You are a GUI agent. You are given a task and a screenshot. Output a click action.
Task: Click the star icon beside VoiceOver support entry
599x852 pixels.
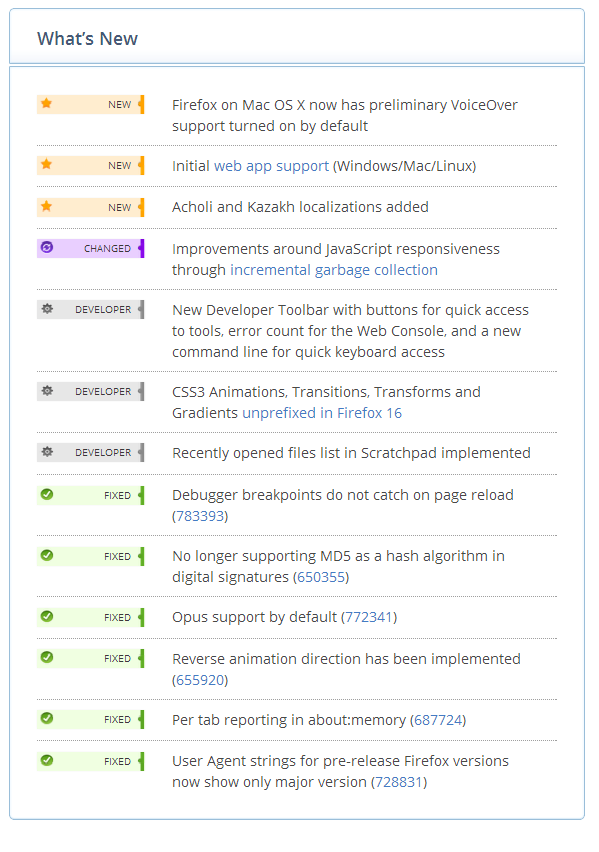pos(47,103)
